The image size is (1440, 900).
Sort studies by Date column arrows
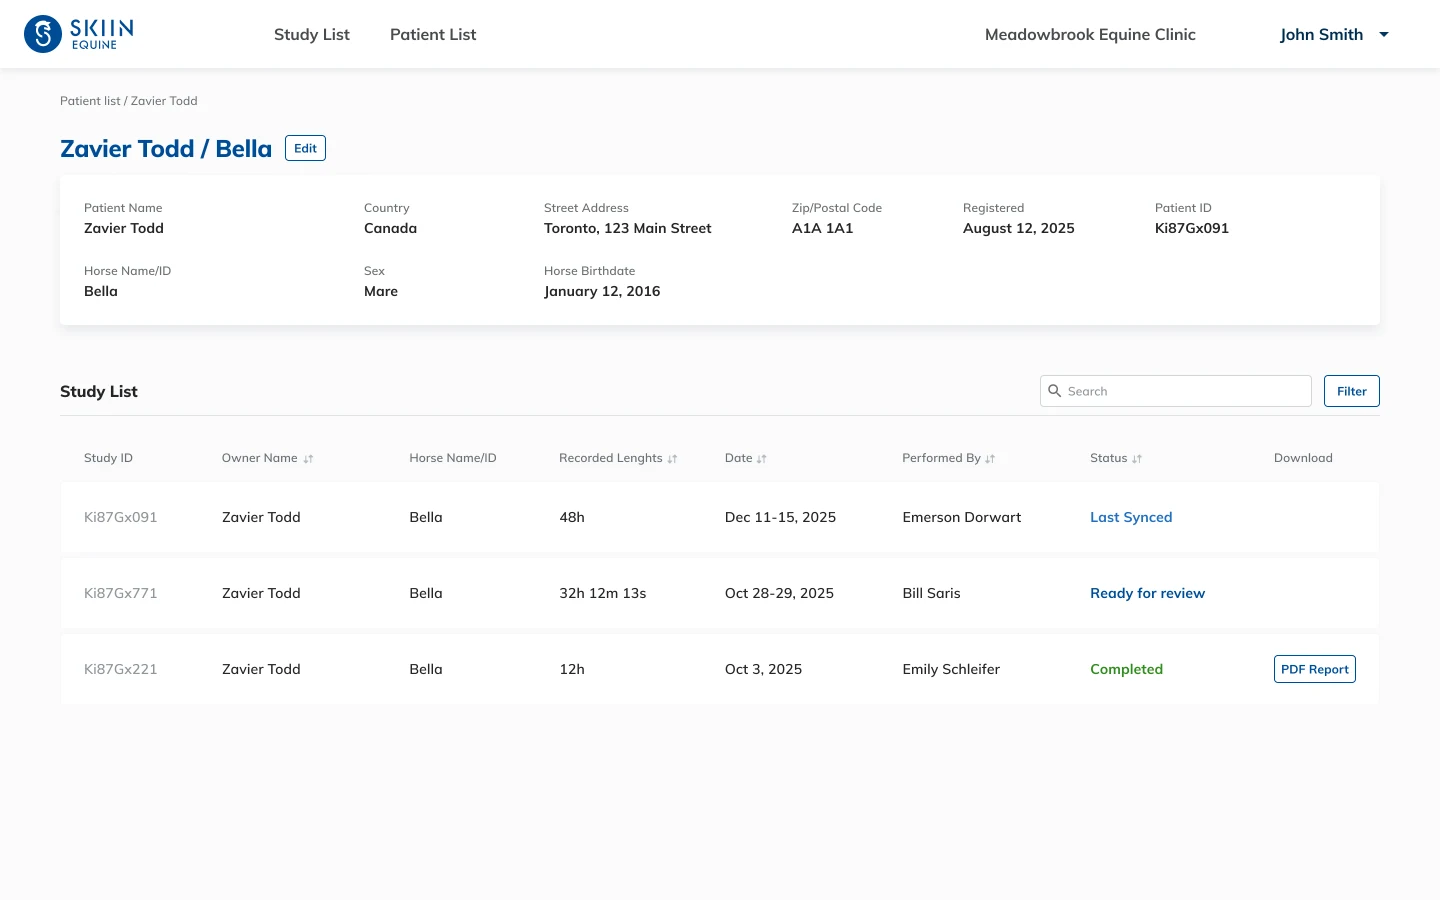(x=761, y=459)
